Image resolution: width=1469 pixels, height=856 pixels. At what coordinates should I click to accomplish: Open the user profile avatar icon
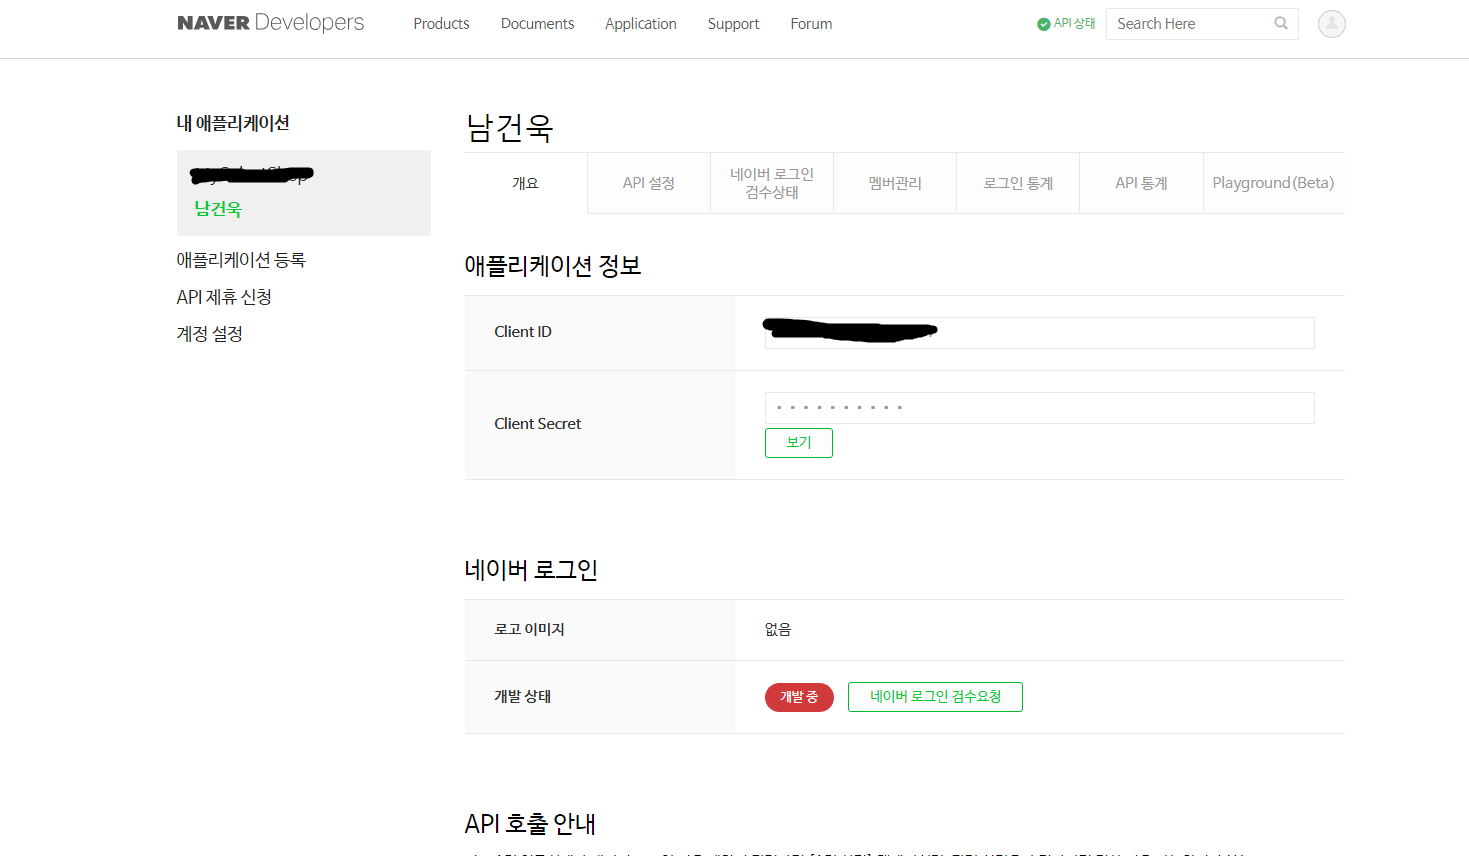click(1331, 24)
